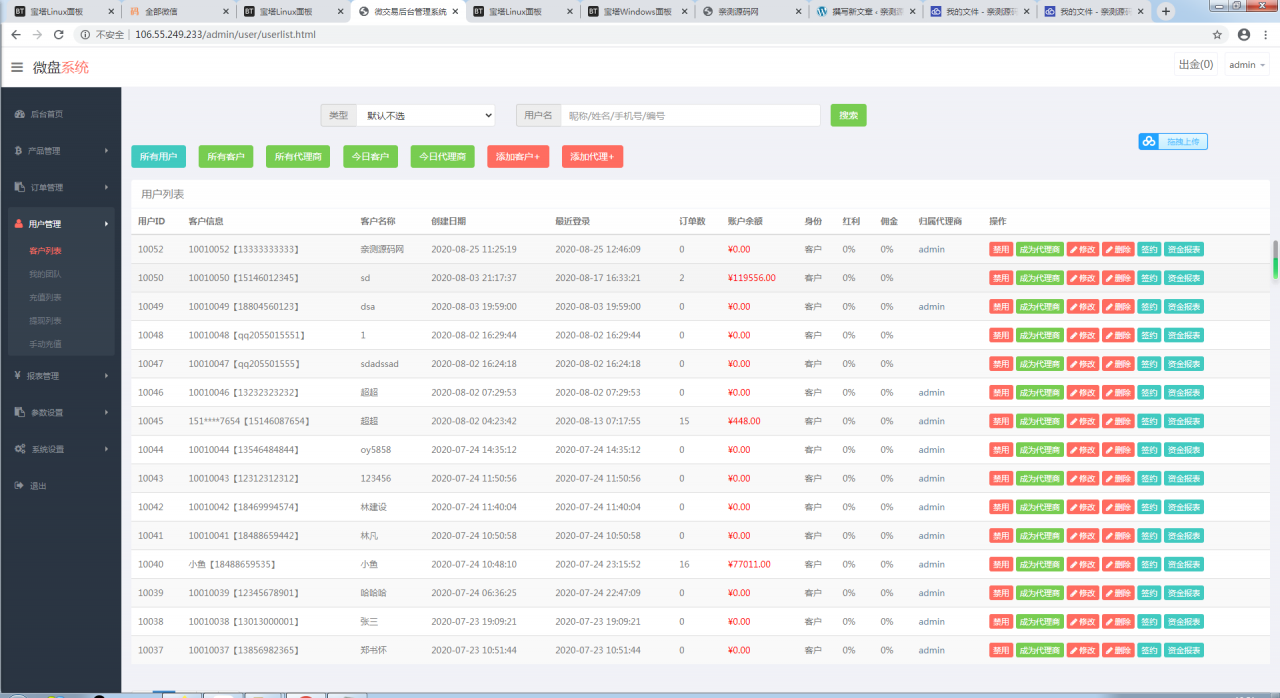Click 删除 button for user 10052

1118,250
